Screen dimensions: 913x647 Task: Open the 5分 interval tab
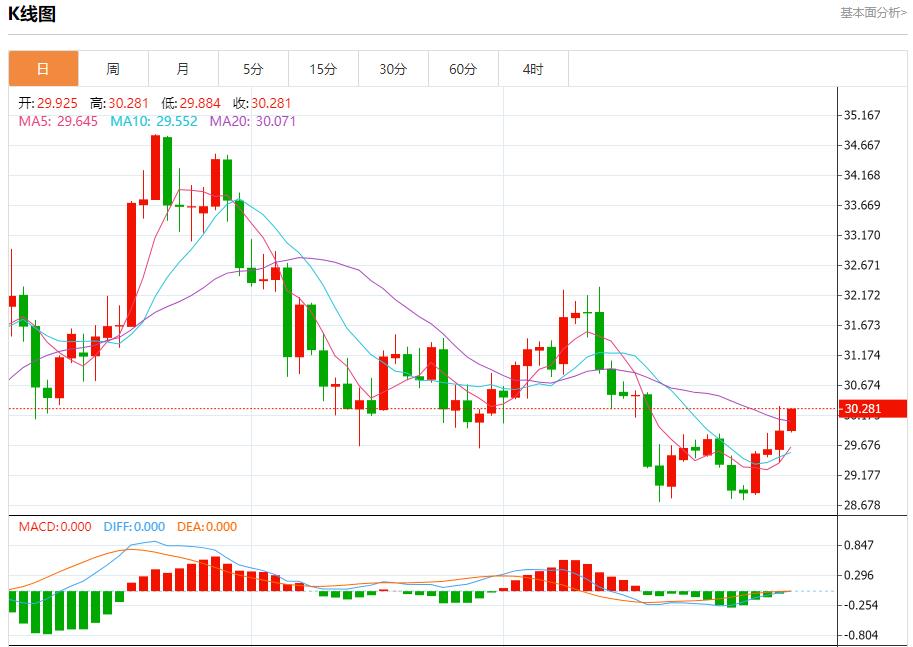(253, 69)
